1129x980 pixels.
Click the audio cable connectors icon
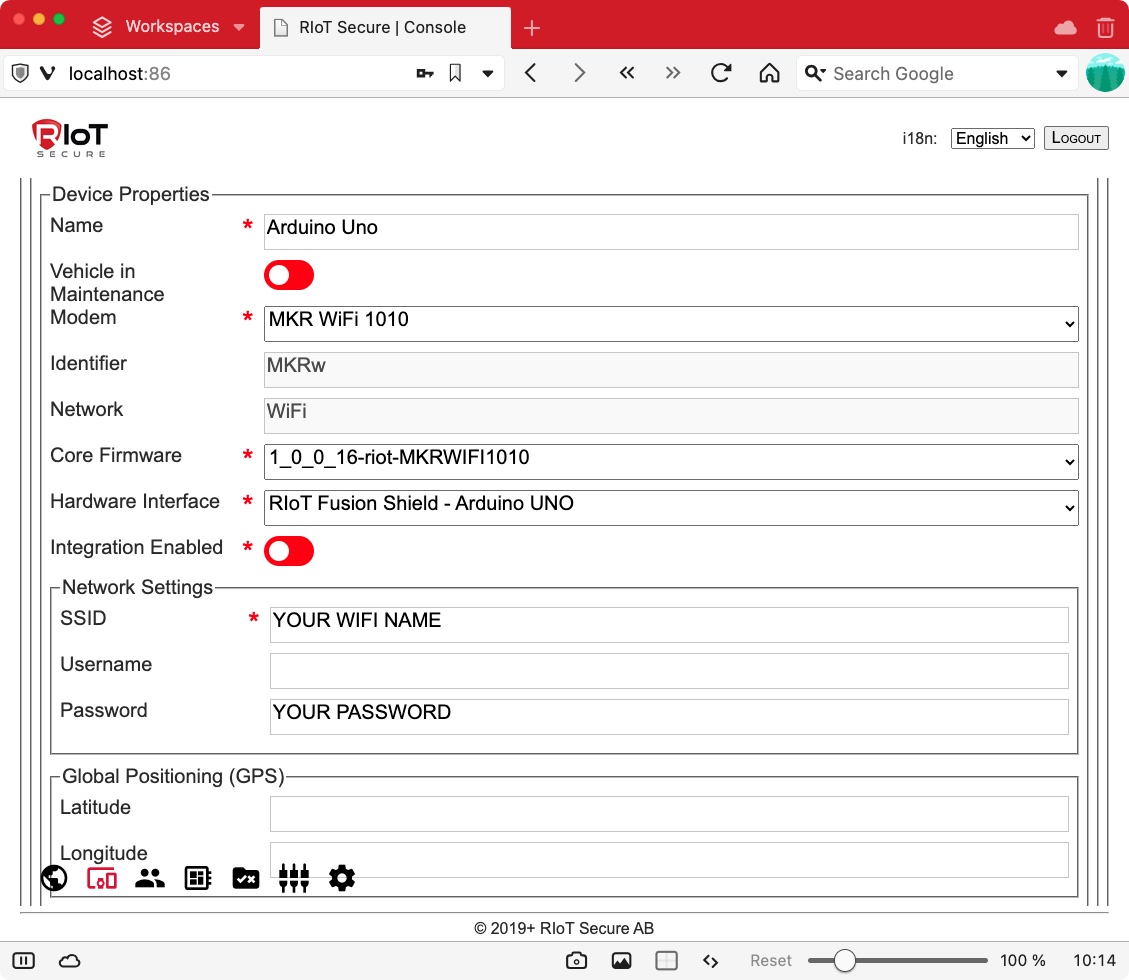point(294,878)
